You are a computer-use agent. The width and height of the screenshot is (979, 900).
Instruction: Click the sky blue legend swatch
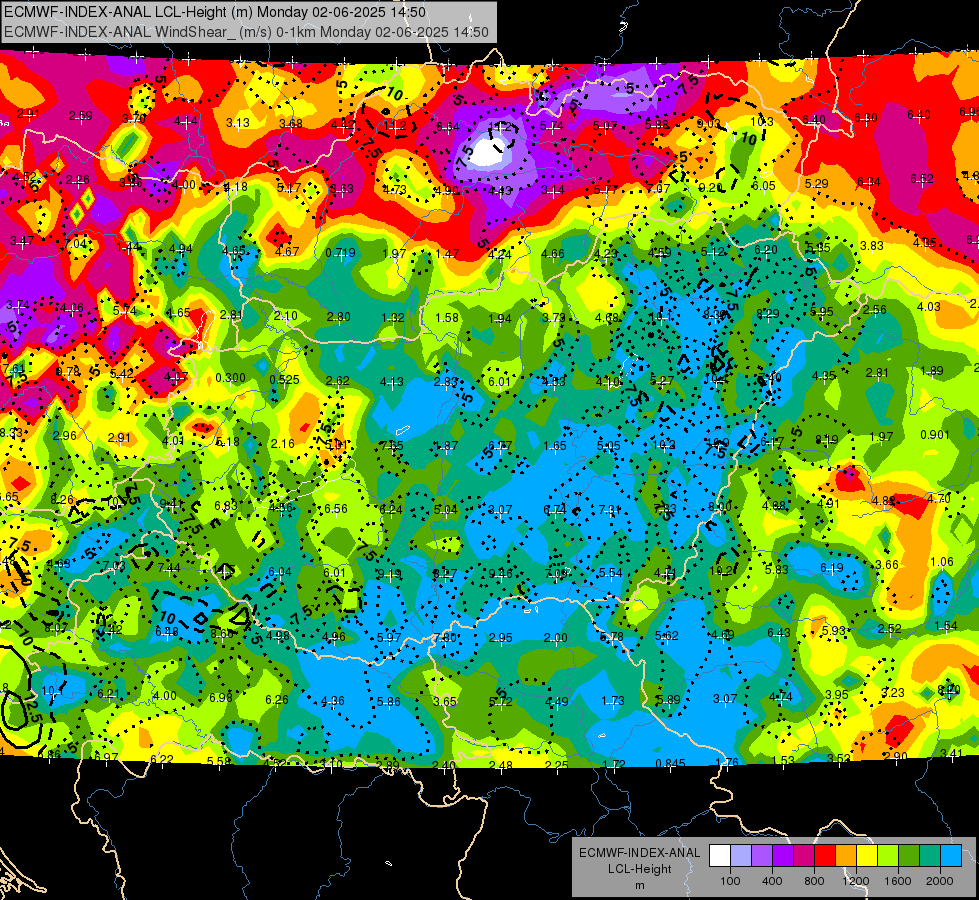(951, 856)
